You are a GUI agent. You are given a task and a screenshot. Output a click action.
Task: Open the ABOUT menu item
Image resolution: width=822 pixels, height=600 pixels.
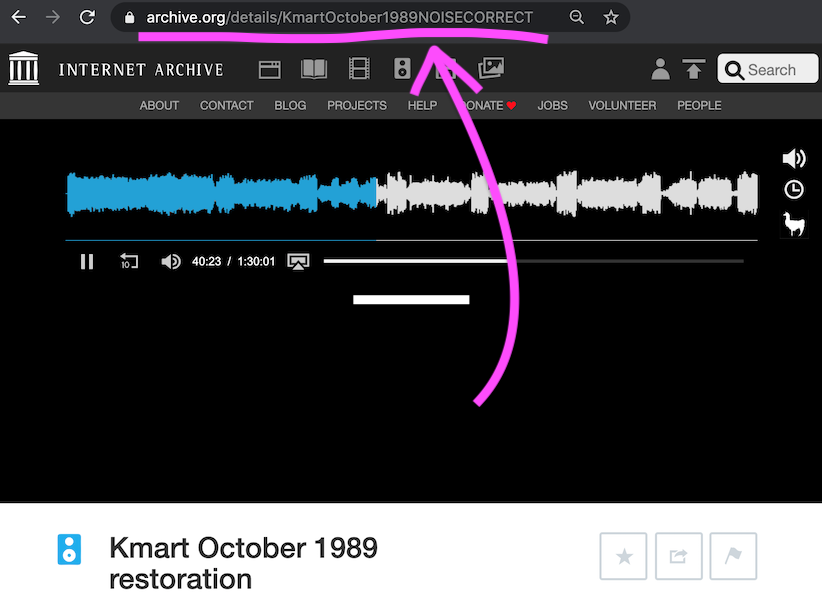[x=159, y=106]
